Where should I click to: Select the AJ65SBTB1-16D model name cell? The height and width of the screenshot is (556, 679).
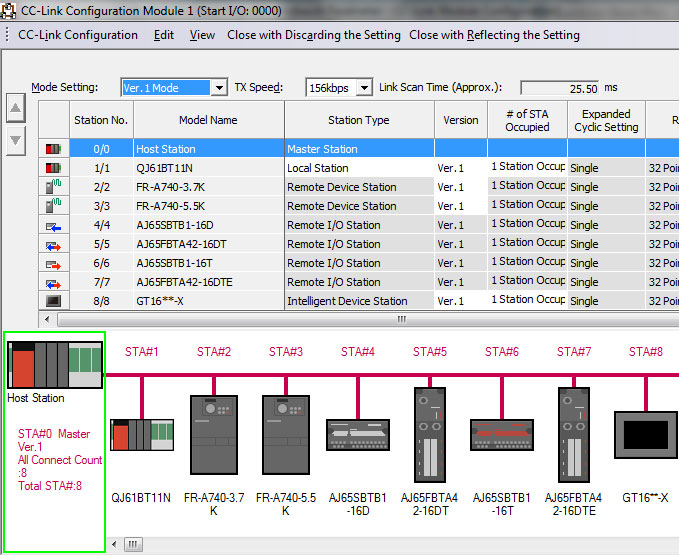(x=208, y=225)
